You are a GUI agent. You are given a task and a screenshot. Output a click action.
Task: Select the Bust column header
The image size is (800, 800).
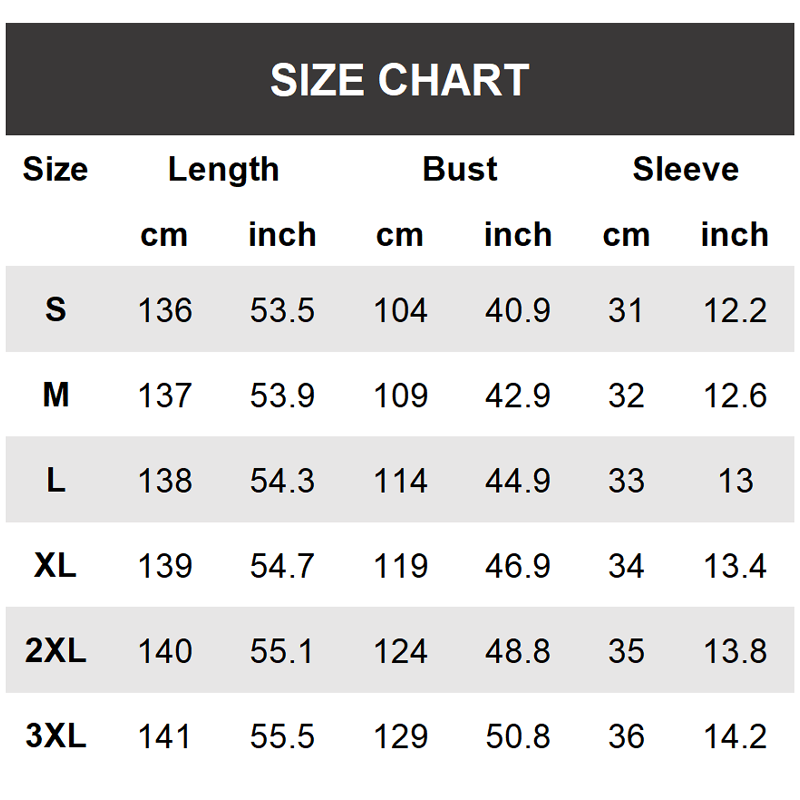(460, 169)
